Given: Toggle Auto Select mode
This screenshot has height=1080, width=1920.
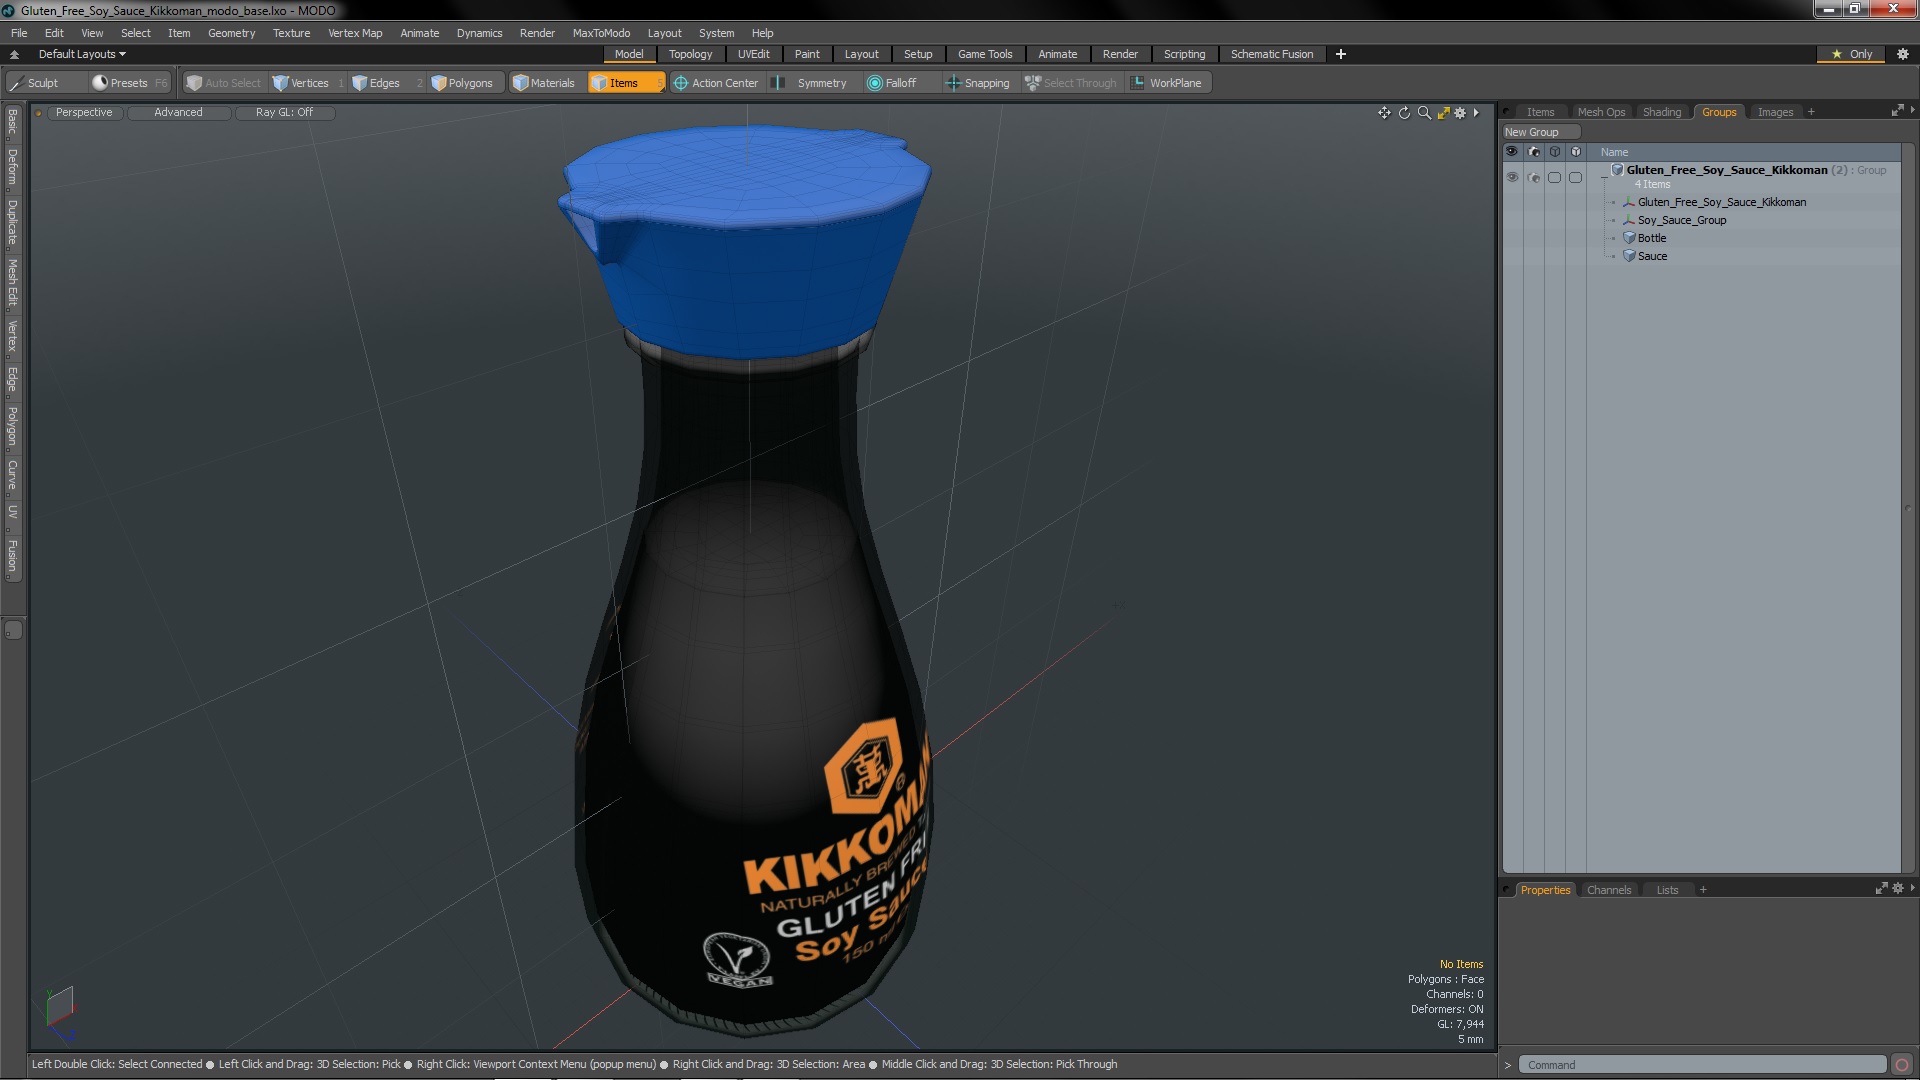Looking at the screenshot, I should (223, 83).
